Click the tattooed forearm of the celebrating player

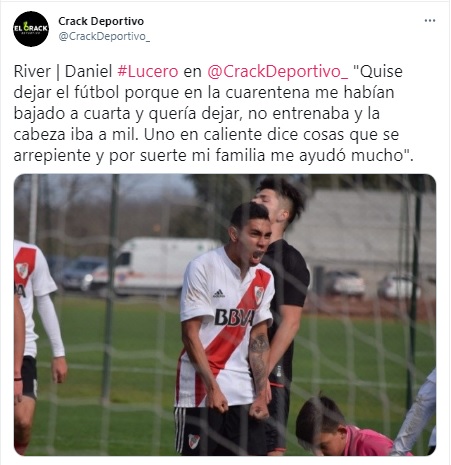click(x=259, y=361)
